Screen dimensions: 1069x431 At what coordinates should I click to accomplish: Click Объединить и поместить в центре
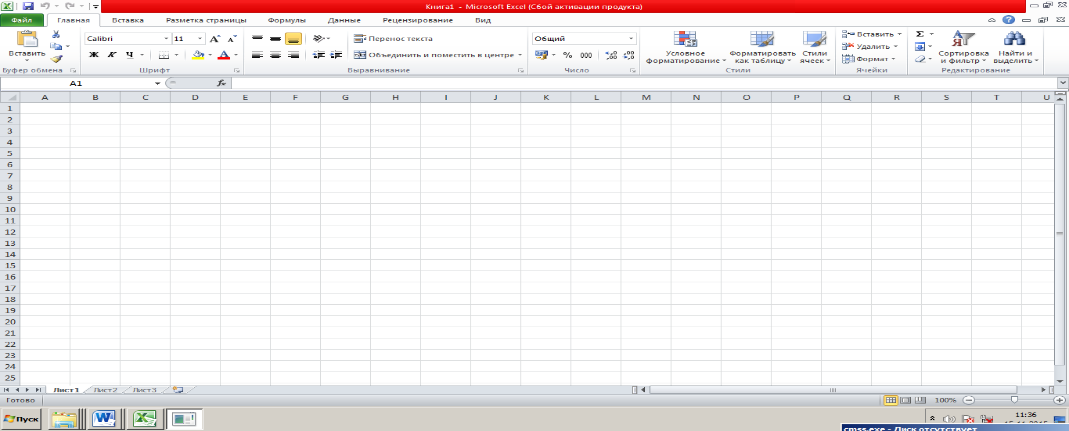436,55
